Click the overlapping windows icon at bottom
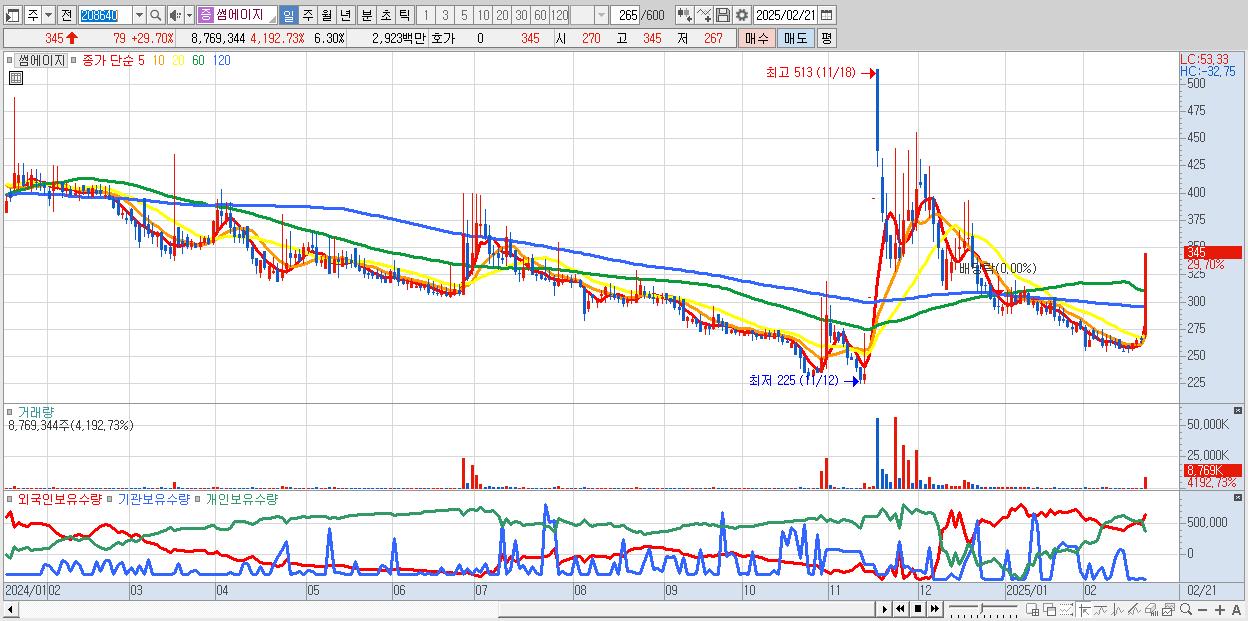 (x=1050, y=609)
